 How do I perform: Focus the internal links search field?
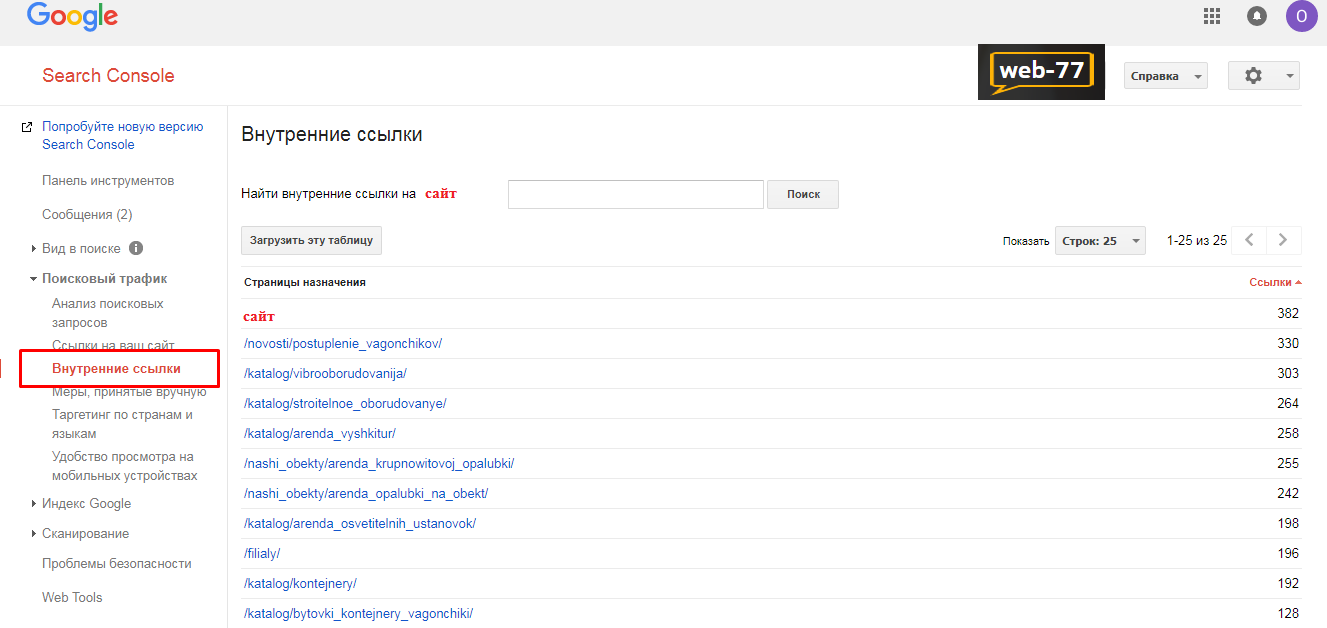click(x=636, y=194)
